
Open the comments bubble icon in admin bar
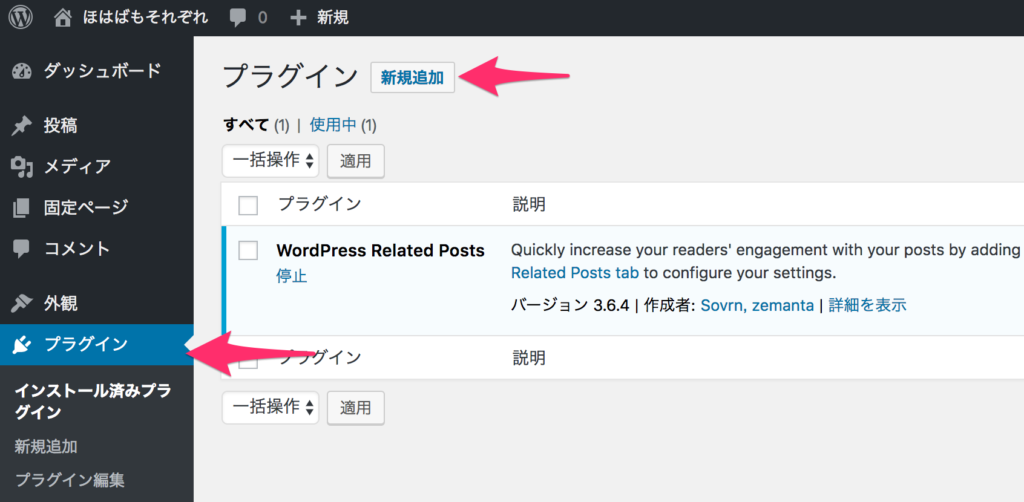pyautogui.click(x=238, y=18)
